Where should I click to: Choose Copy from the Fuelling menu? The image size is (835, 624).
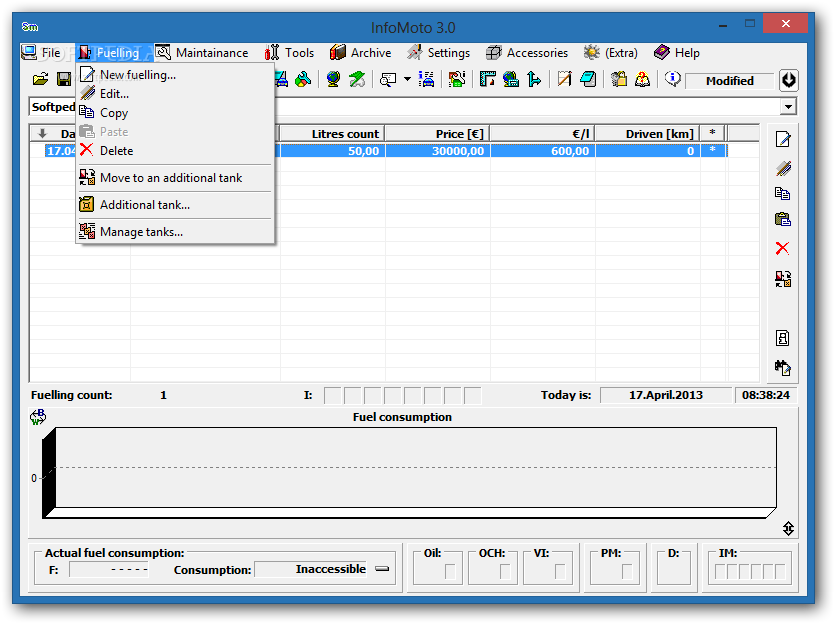[175, 113]
